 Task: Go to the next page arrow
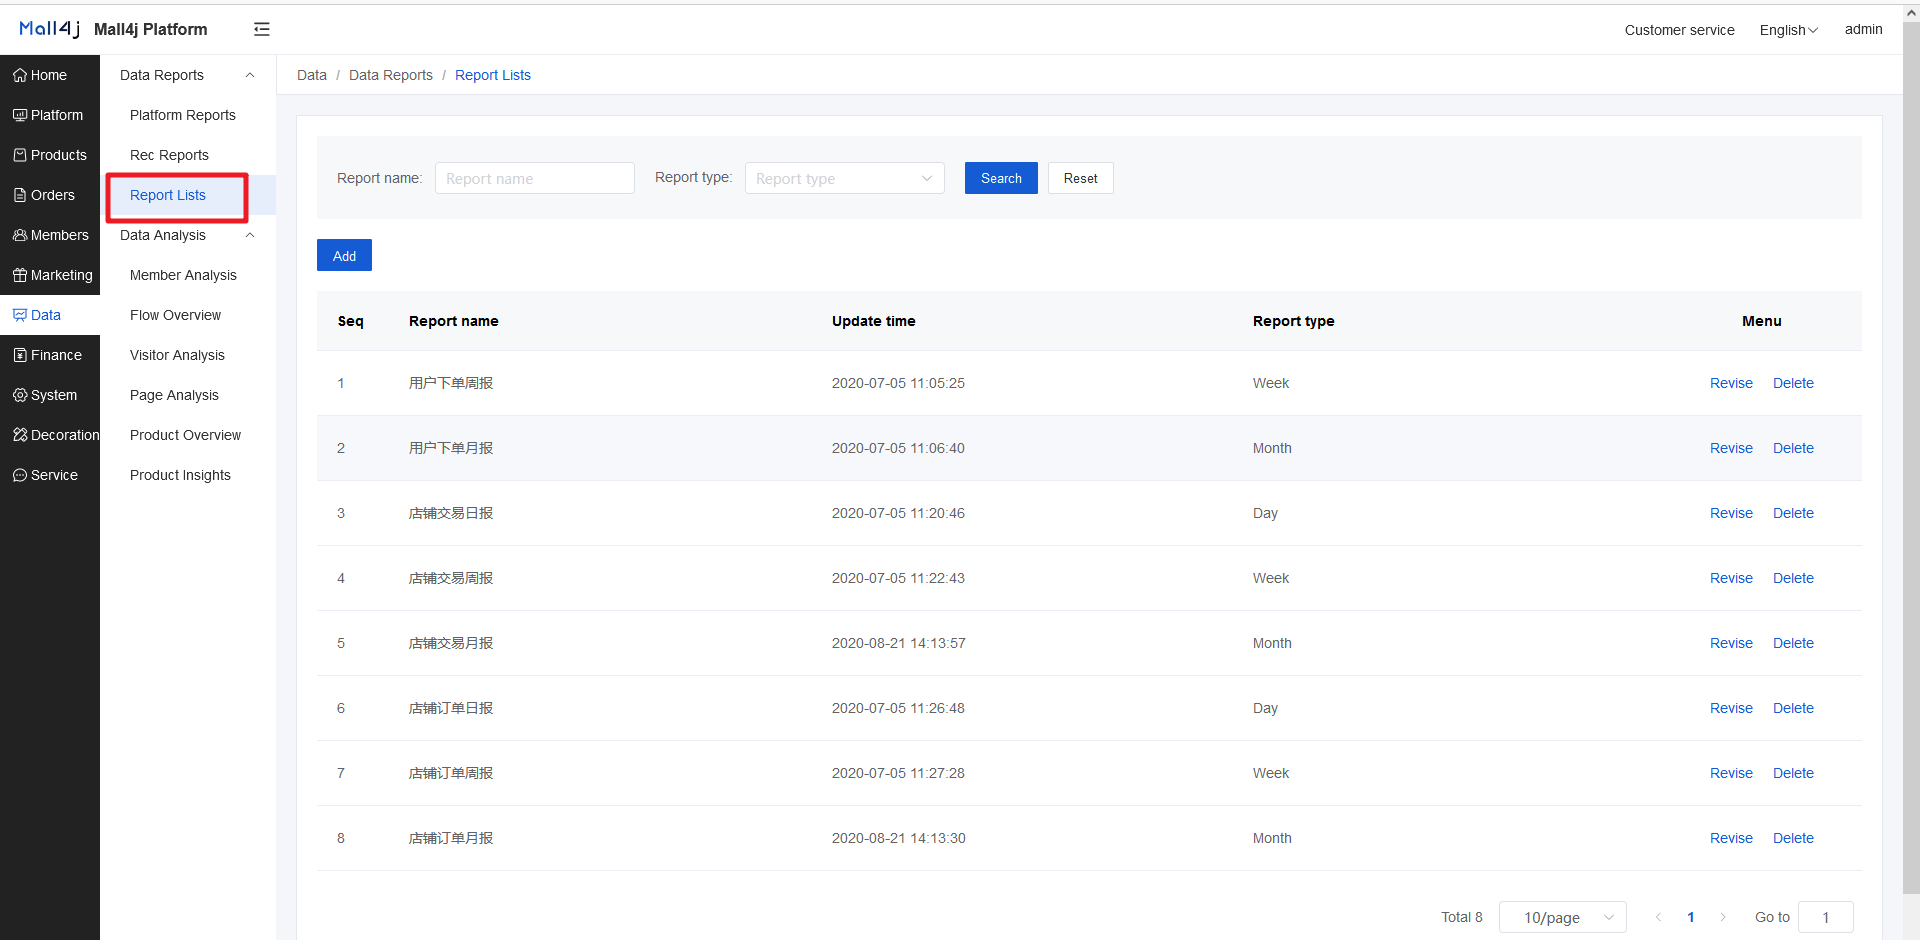(1723, 917)
